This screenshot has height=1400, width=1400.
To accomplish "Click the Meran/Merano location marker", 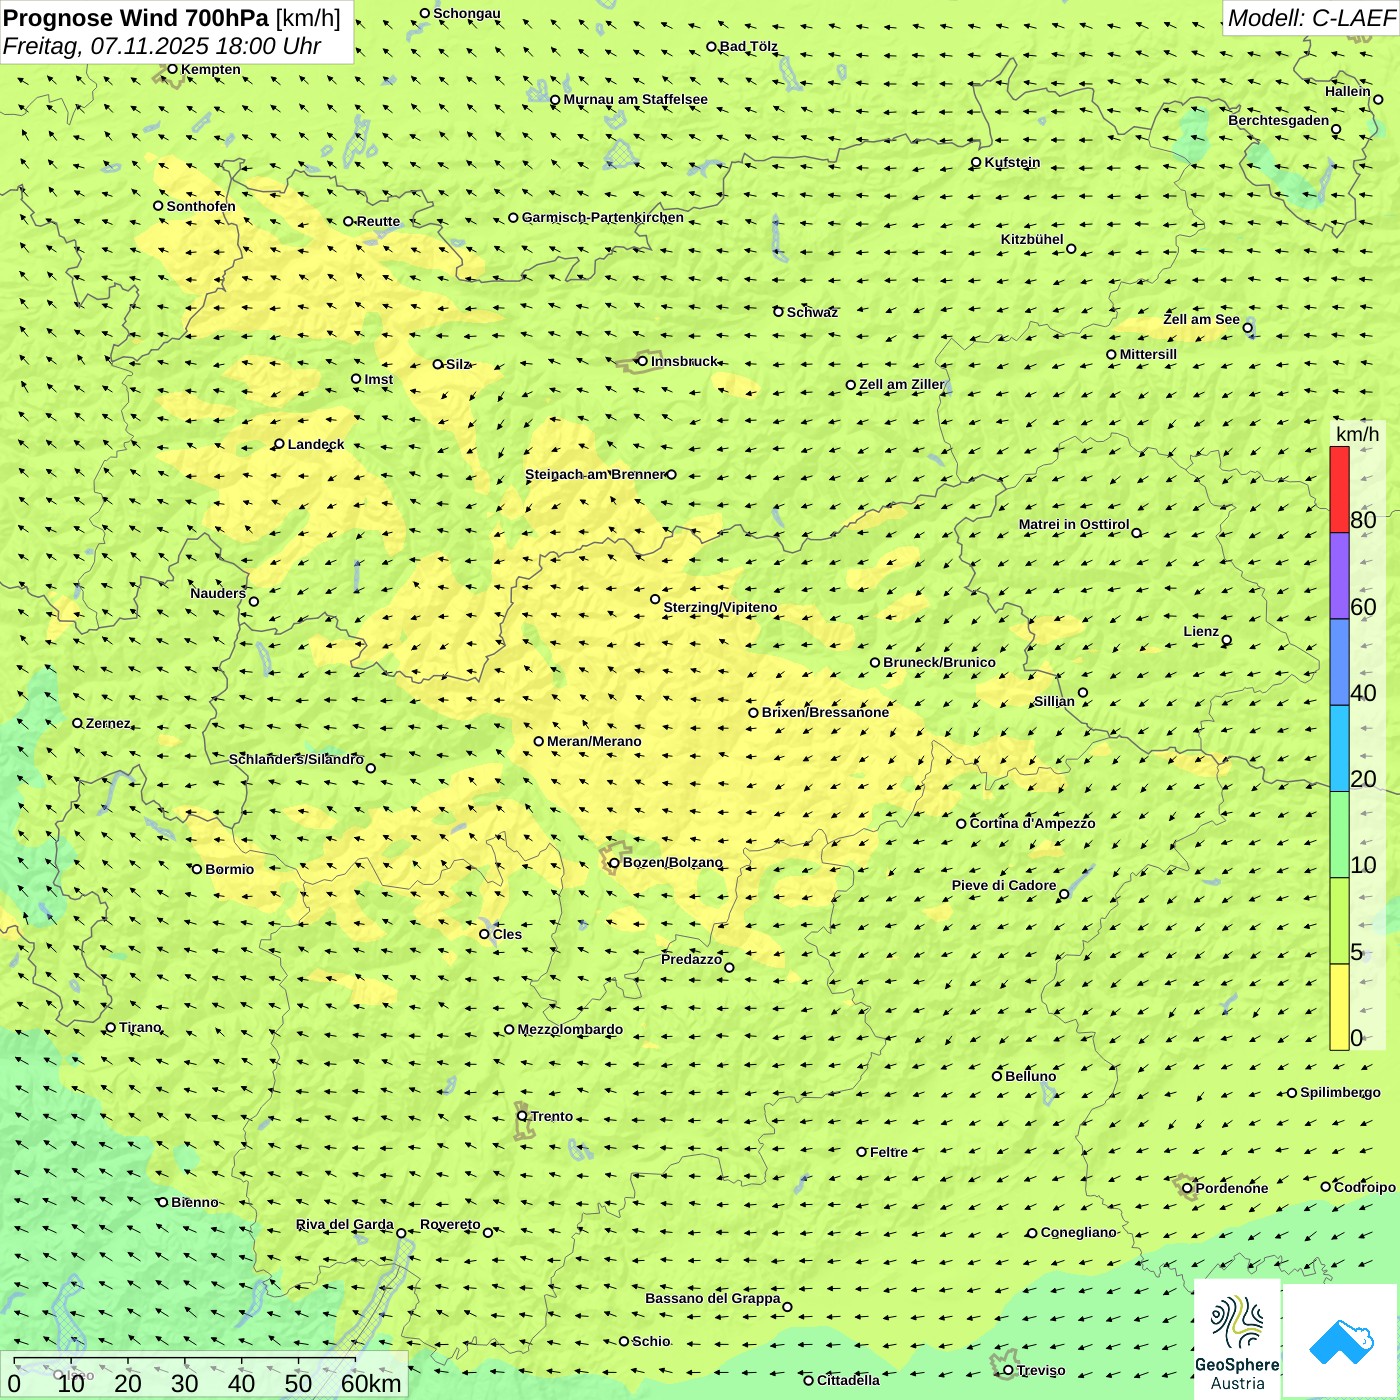I will [x=539, y=741].
